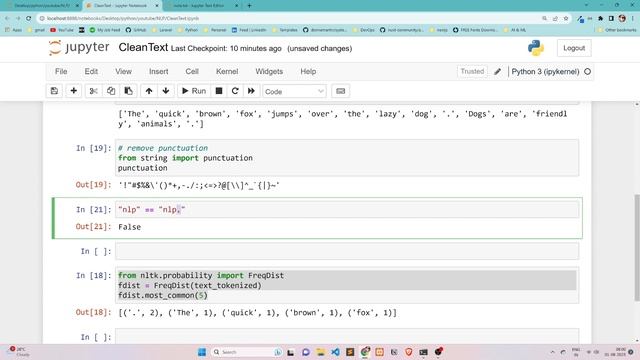Viewport: 640px width, 360px height.
Task: Click the Out[18] most_common output
Action: pyautogui.click(x=257, y=313)
